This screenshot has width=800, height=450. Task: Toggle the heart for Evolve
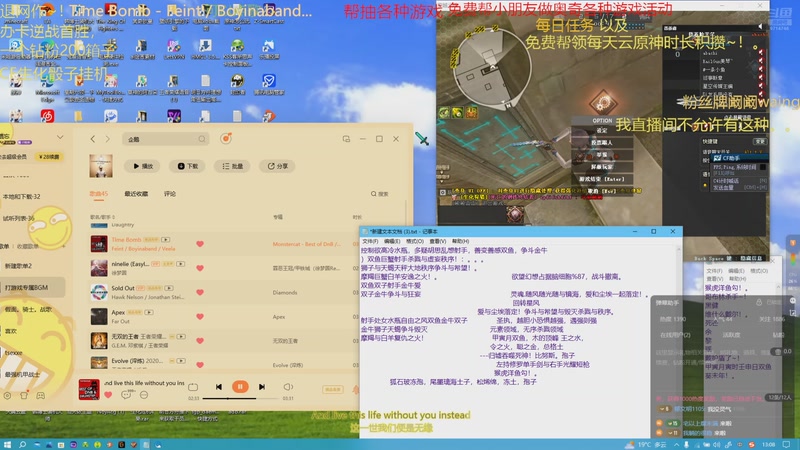click(x=200, y=364)
